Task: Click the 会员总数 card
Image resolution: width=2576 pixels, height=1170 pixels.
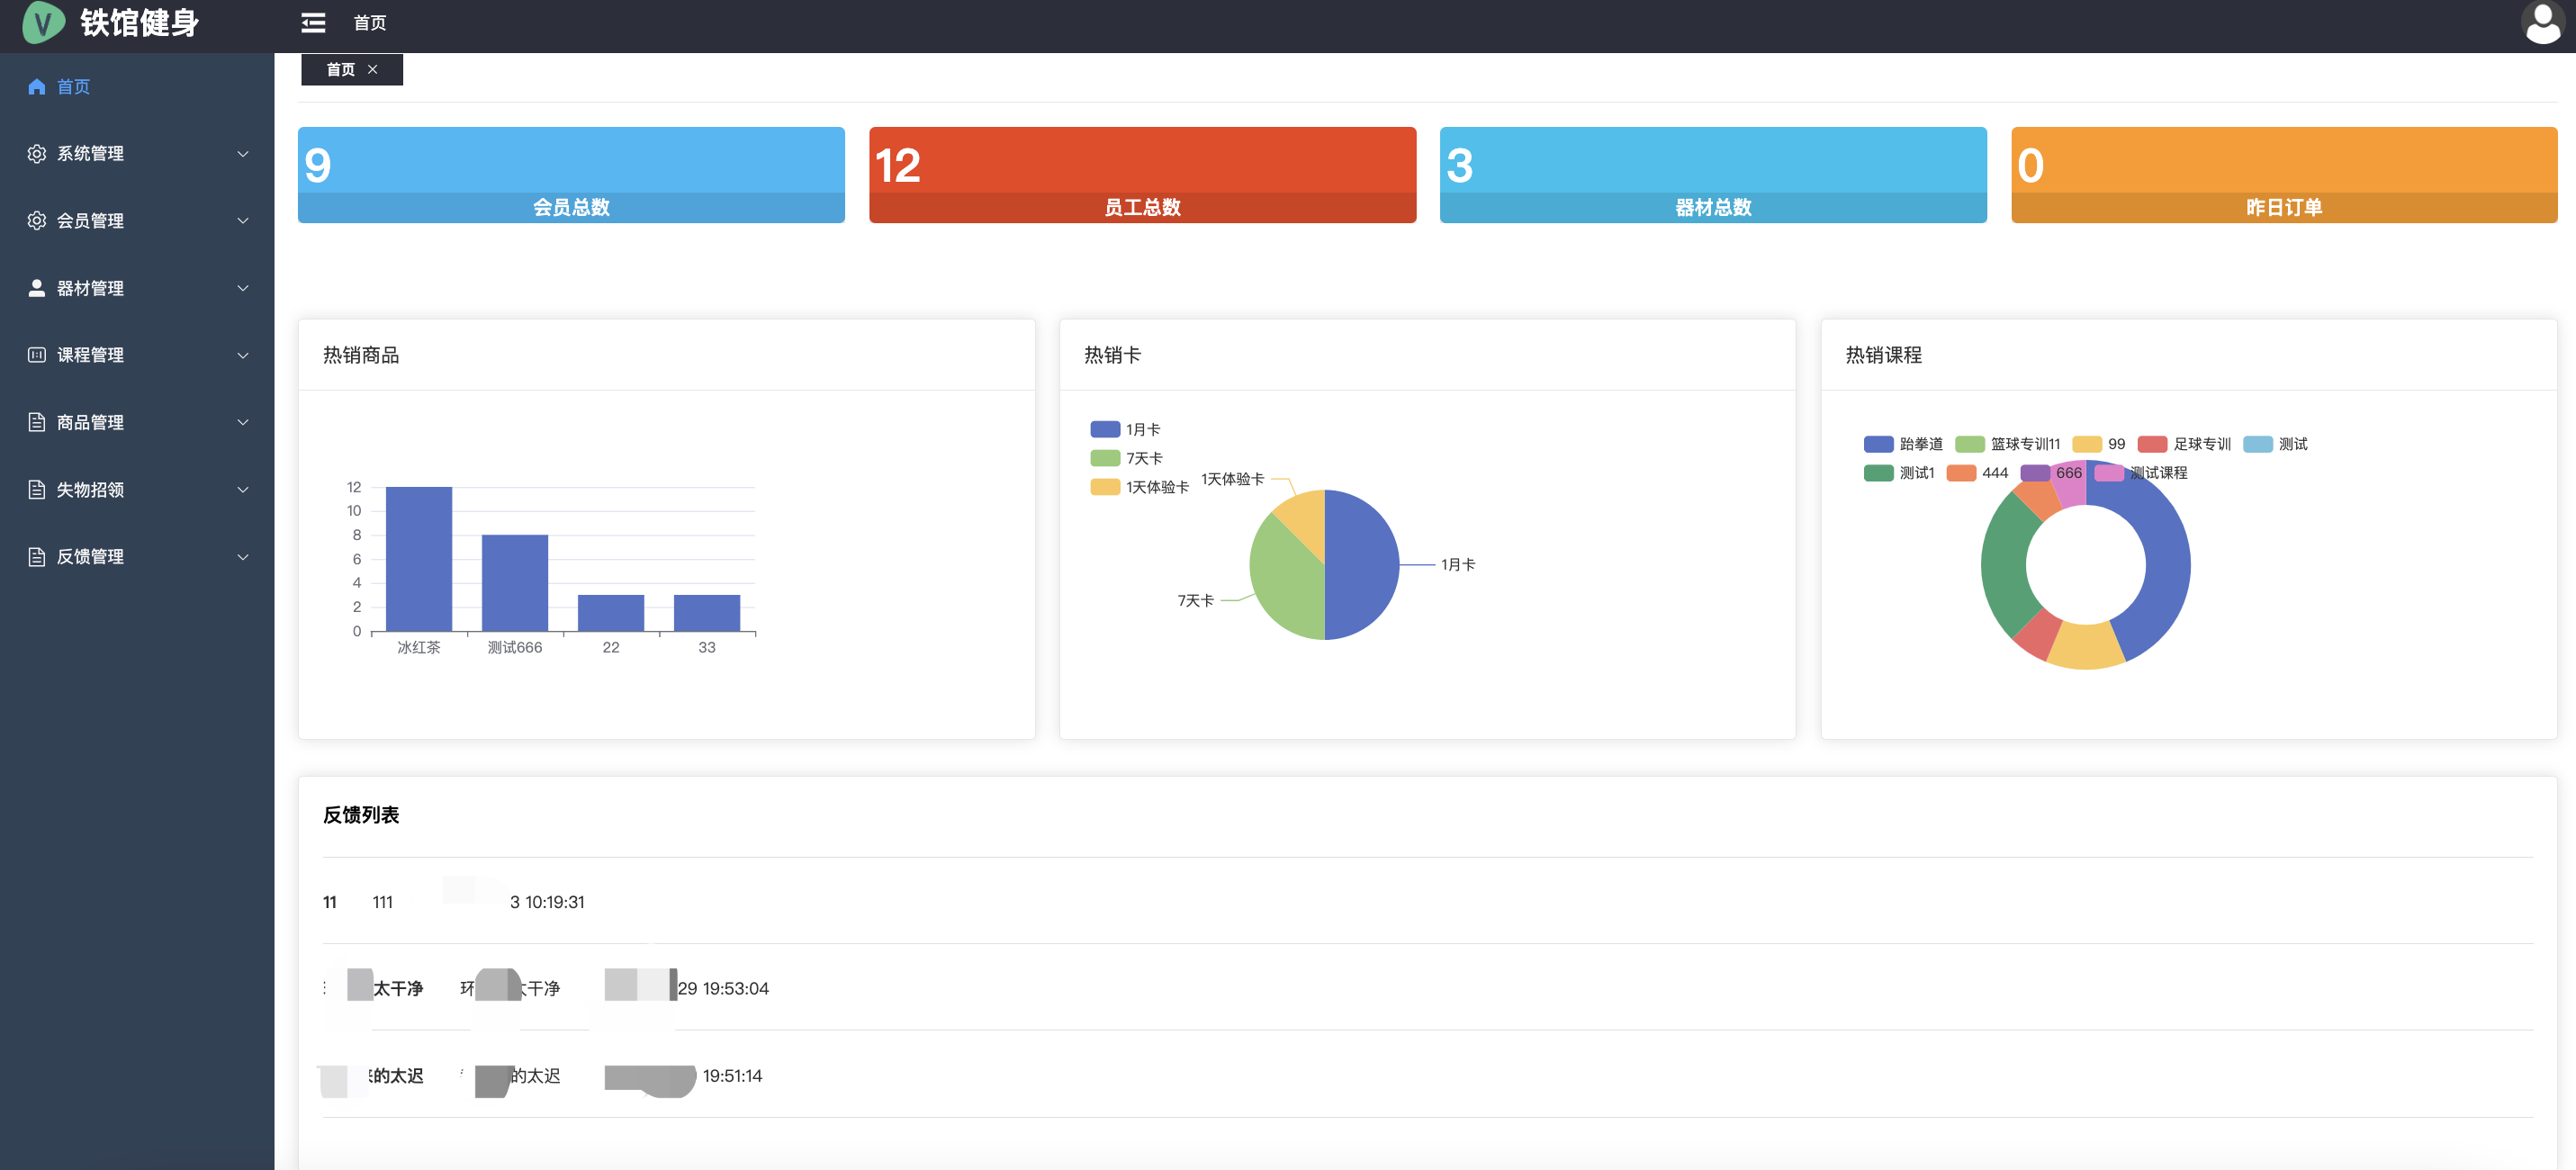Action: [571, 175]
